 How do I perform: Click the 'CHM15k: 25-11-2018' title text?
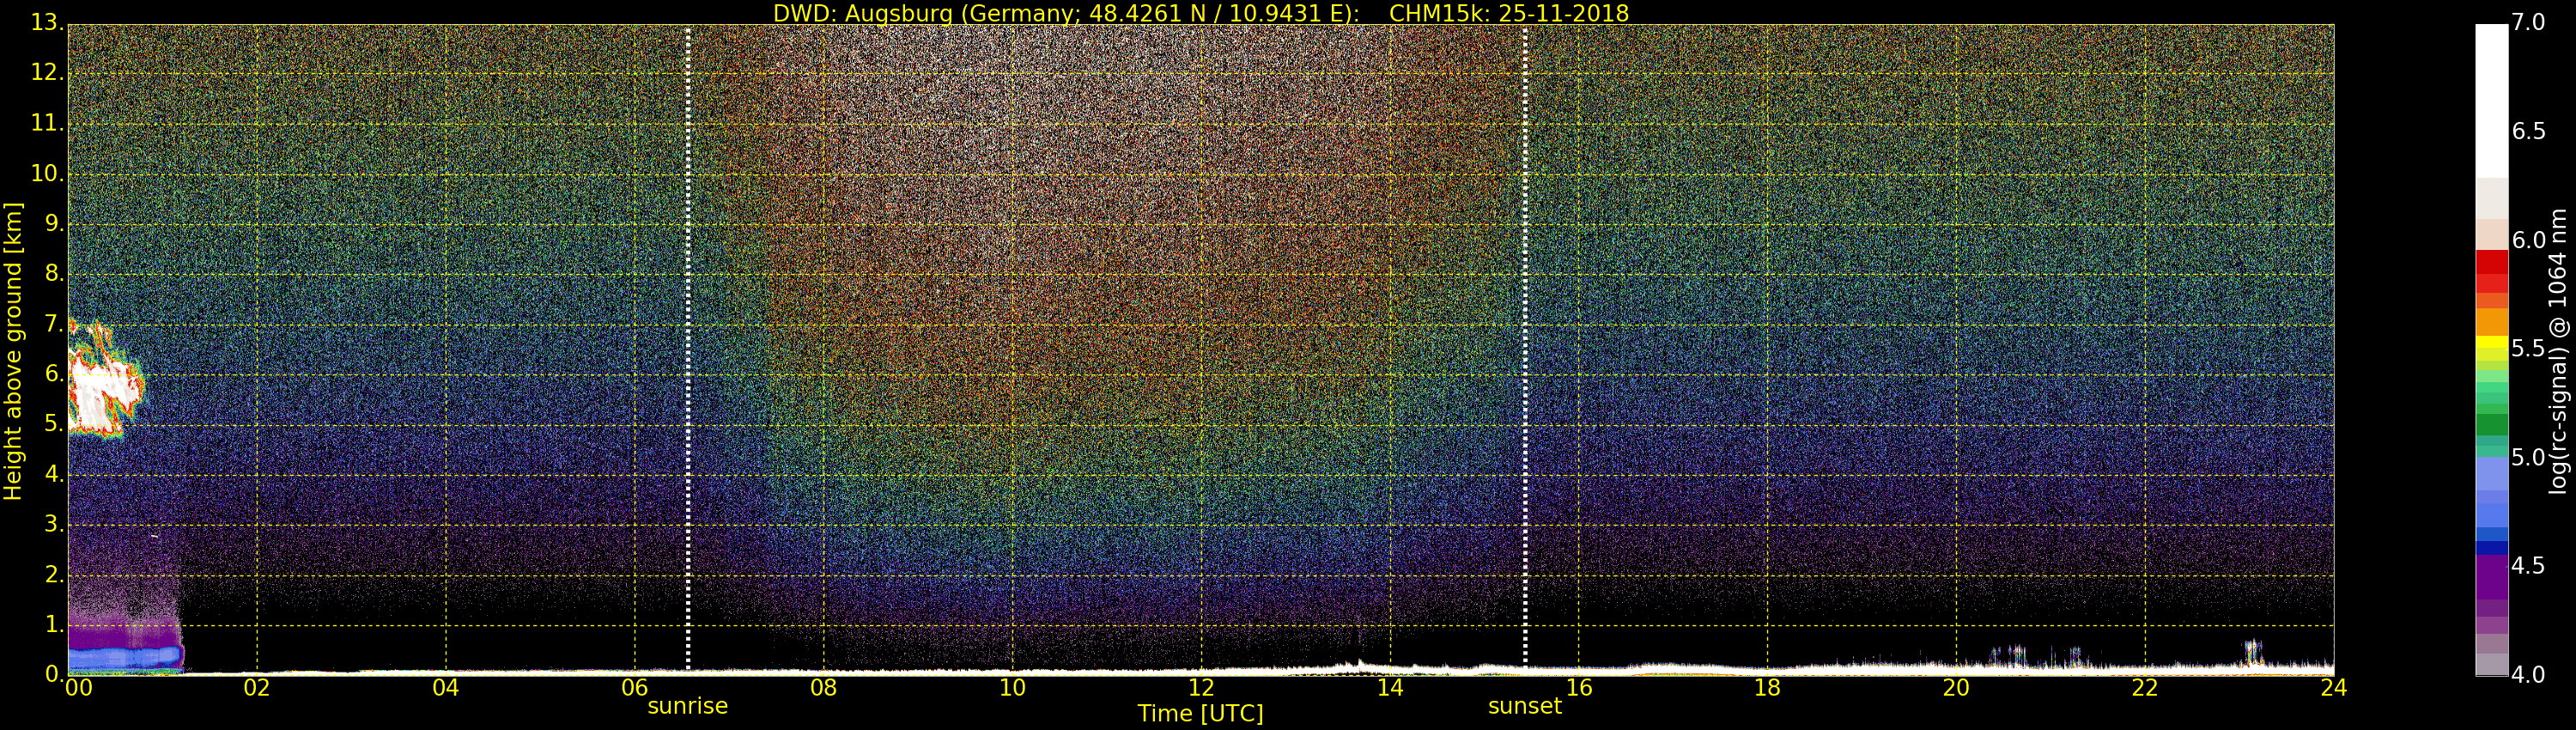[1509, 13]
